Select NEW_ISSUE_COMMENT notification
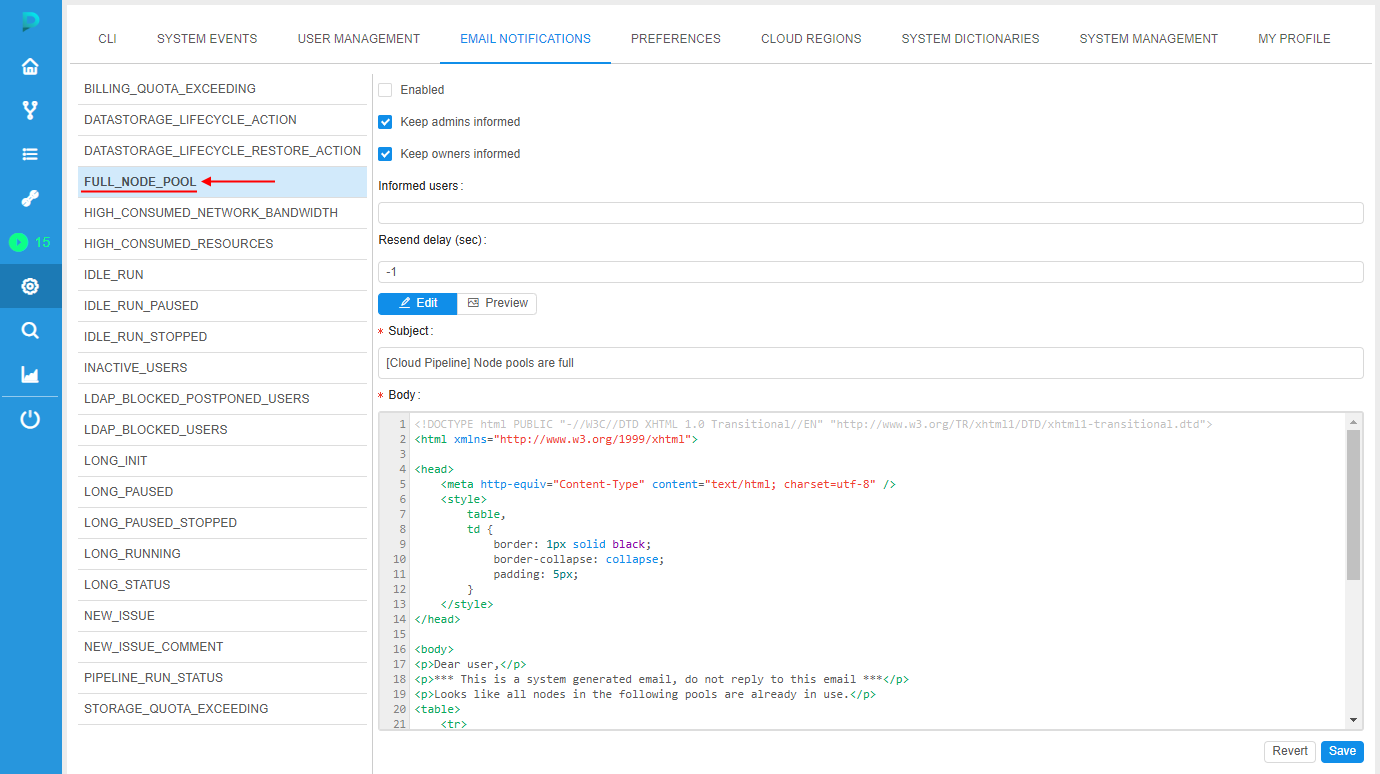1380x774 pixels. [222, 647]
